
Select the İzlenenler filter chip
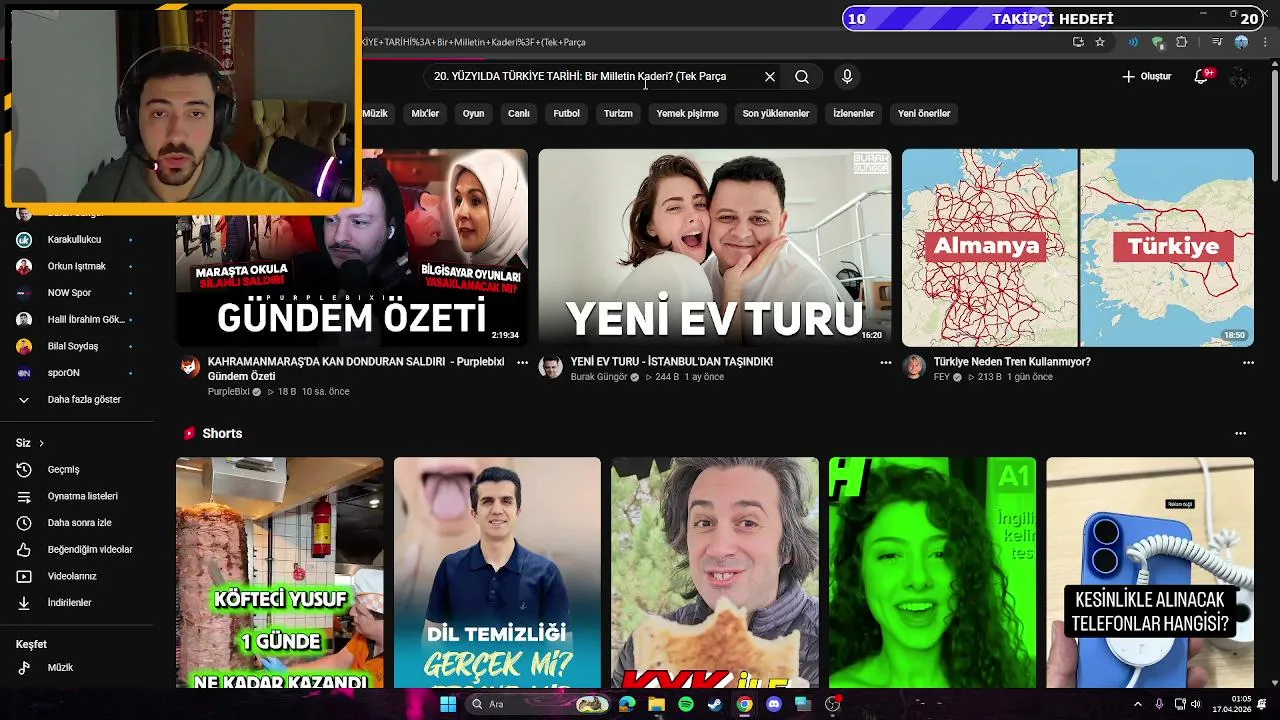pyautogui.click(x=853, y=114)
